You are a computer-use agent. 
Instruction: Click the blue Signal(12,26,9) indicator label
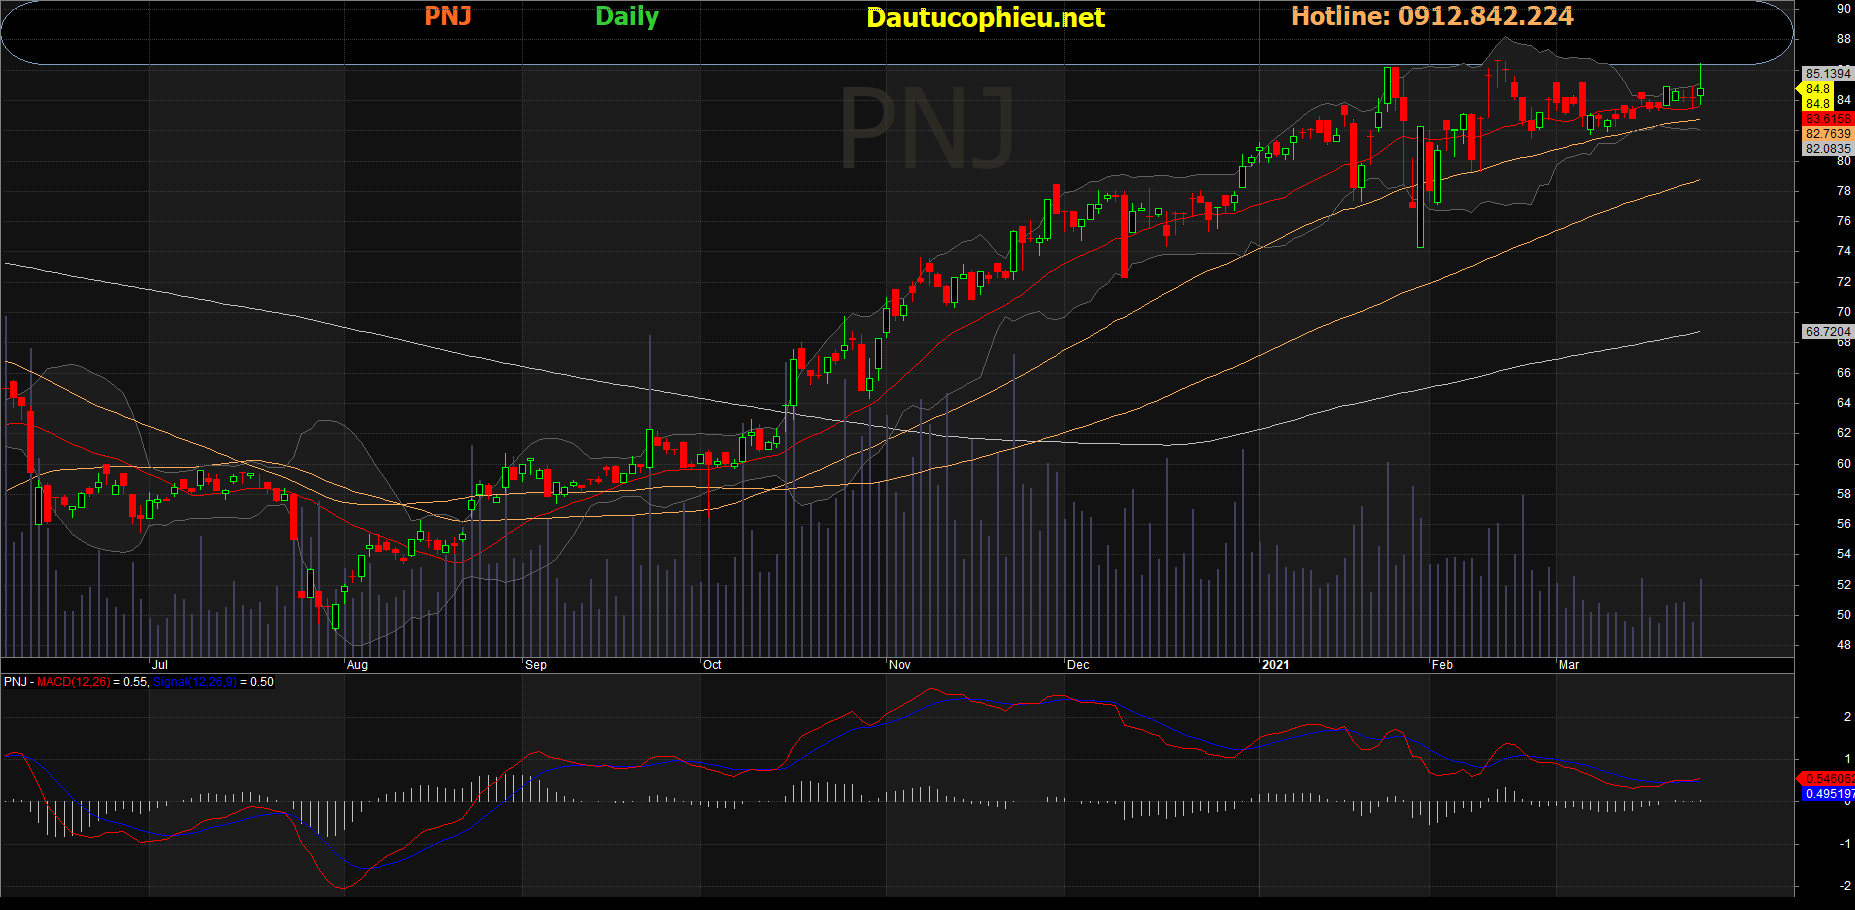194,682
